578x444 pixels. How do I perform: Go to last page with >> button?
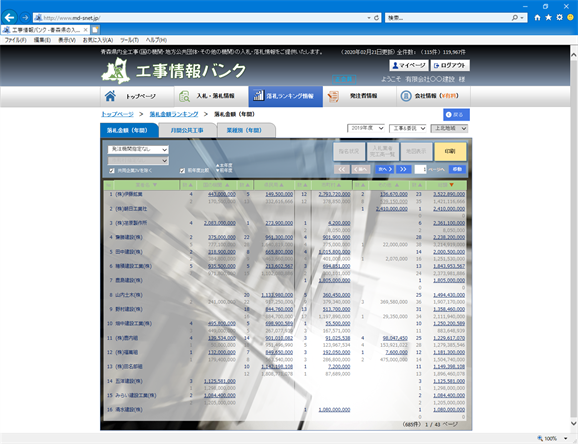click(x=403, y=169)
